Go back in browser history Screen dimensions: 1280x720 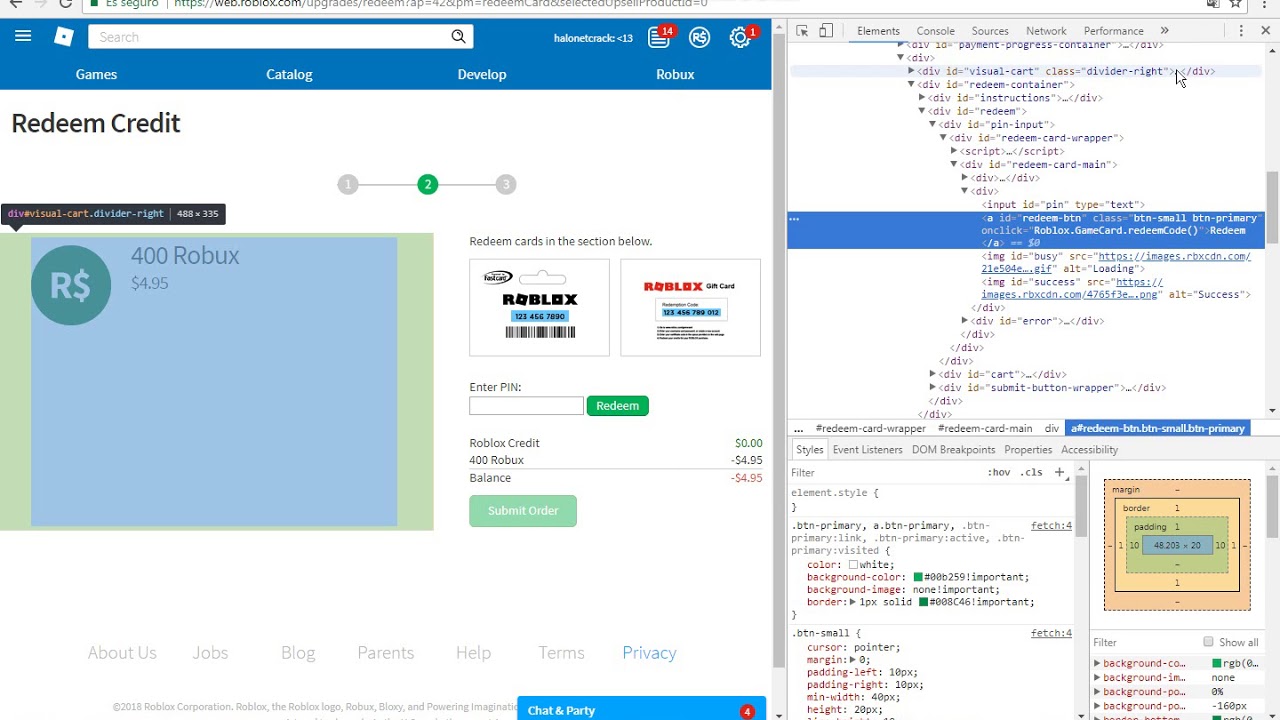pyautogui.click(x=15, y=4)
